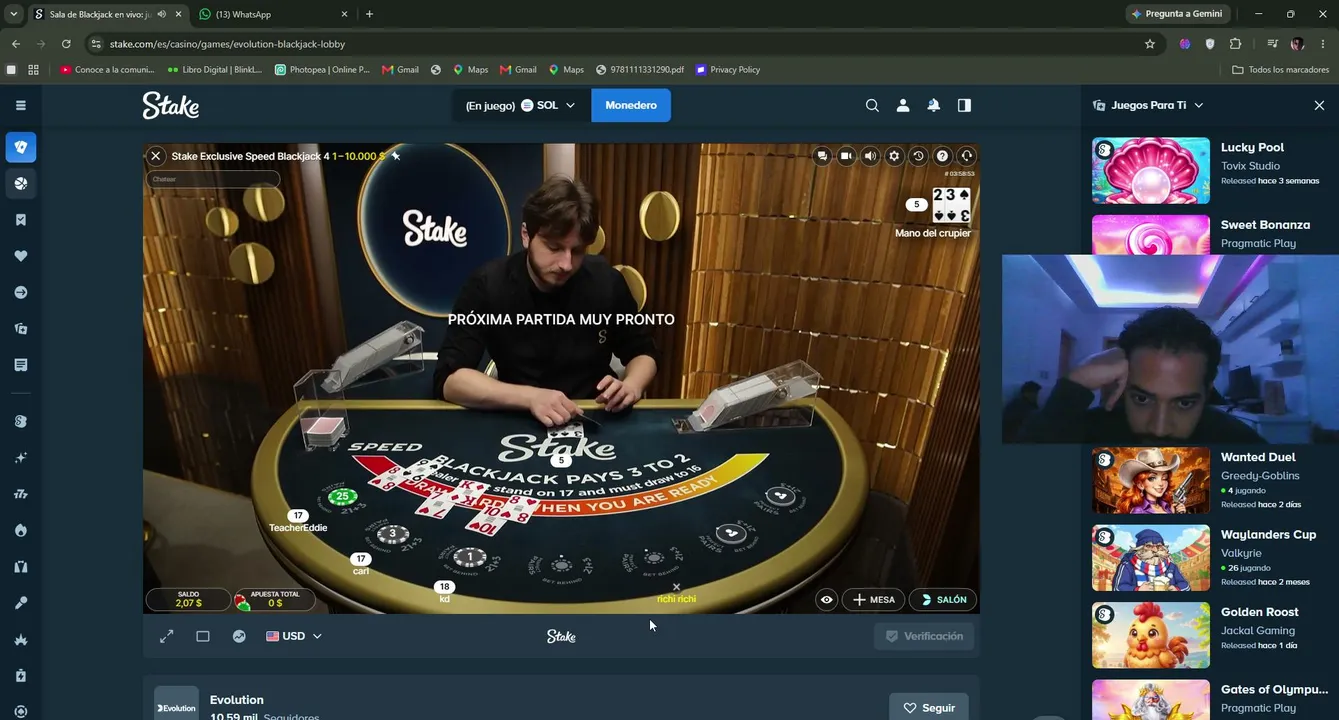Toggle the game video camera
This screenshot has height=720, width=1339.
click(x=846, y=156)
